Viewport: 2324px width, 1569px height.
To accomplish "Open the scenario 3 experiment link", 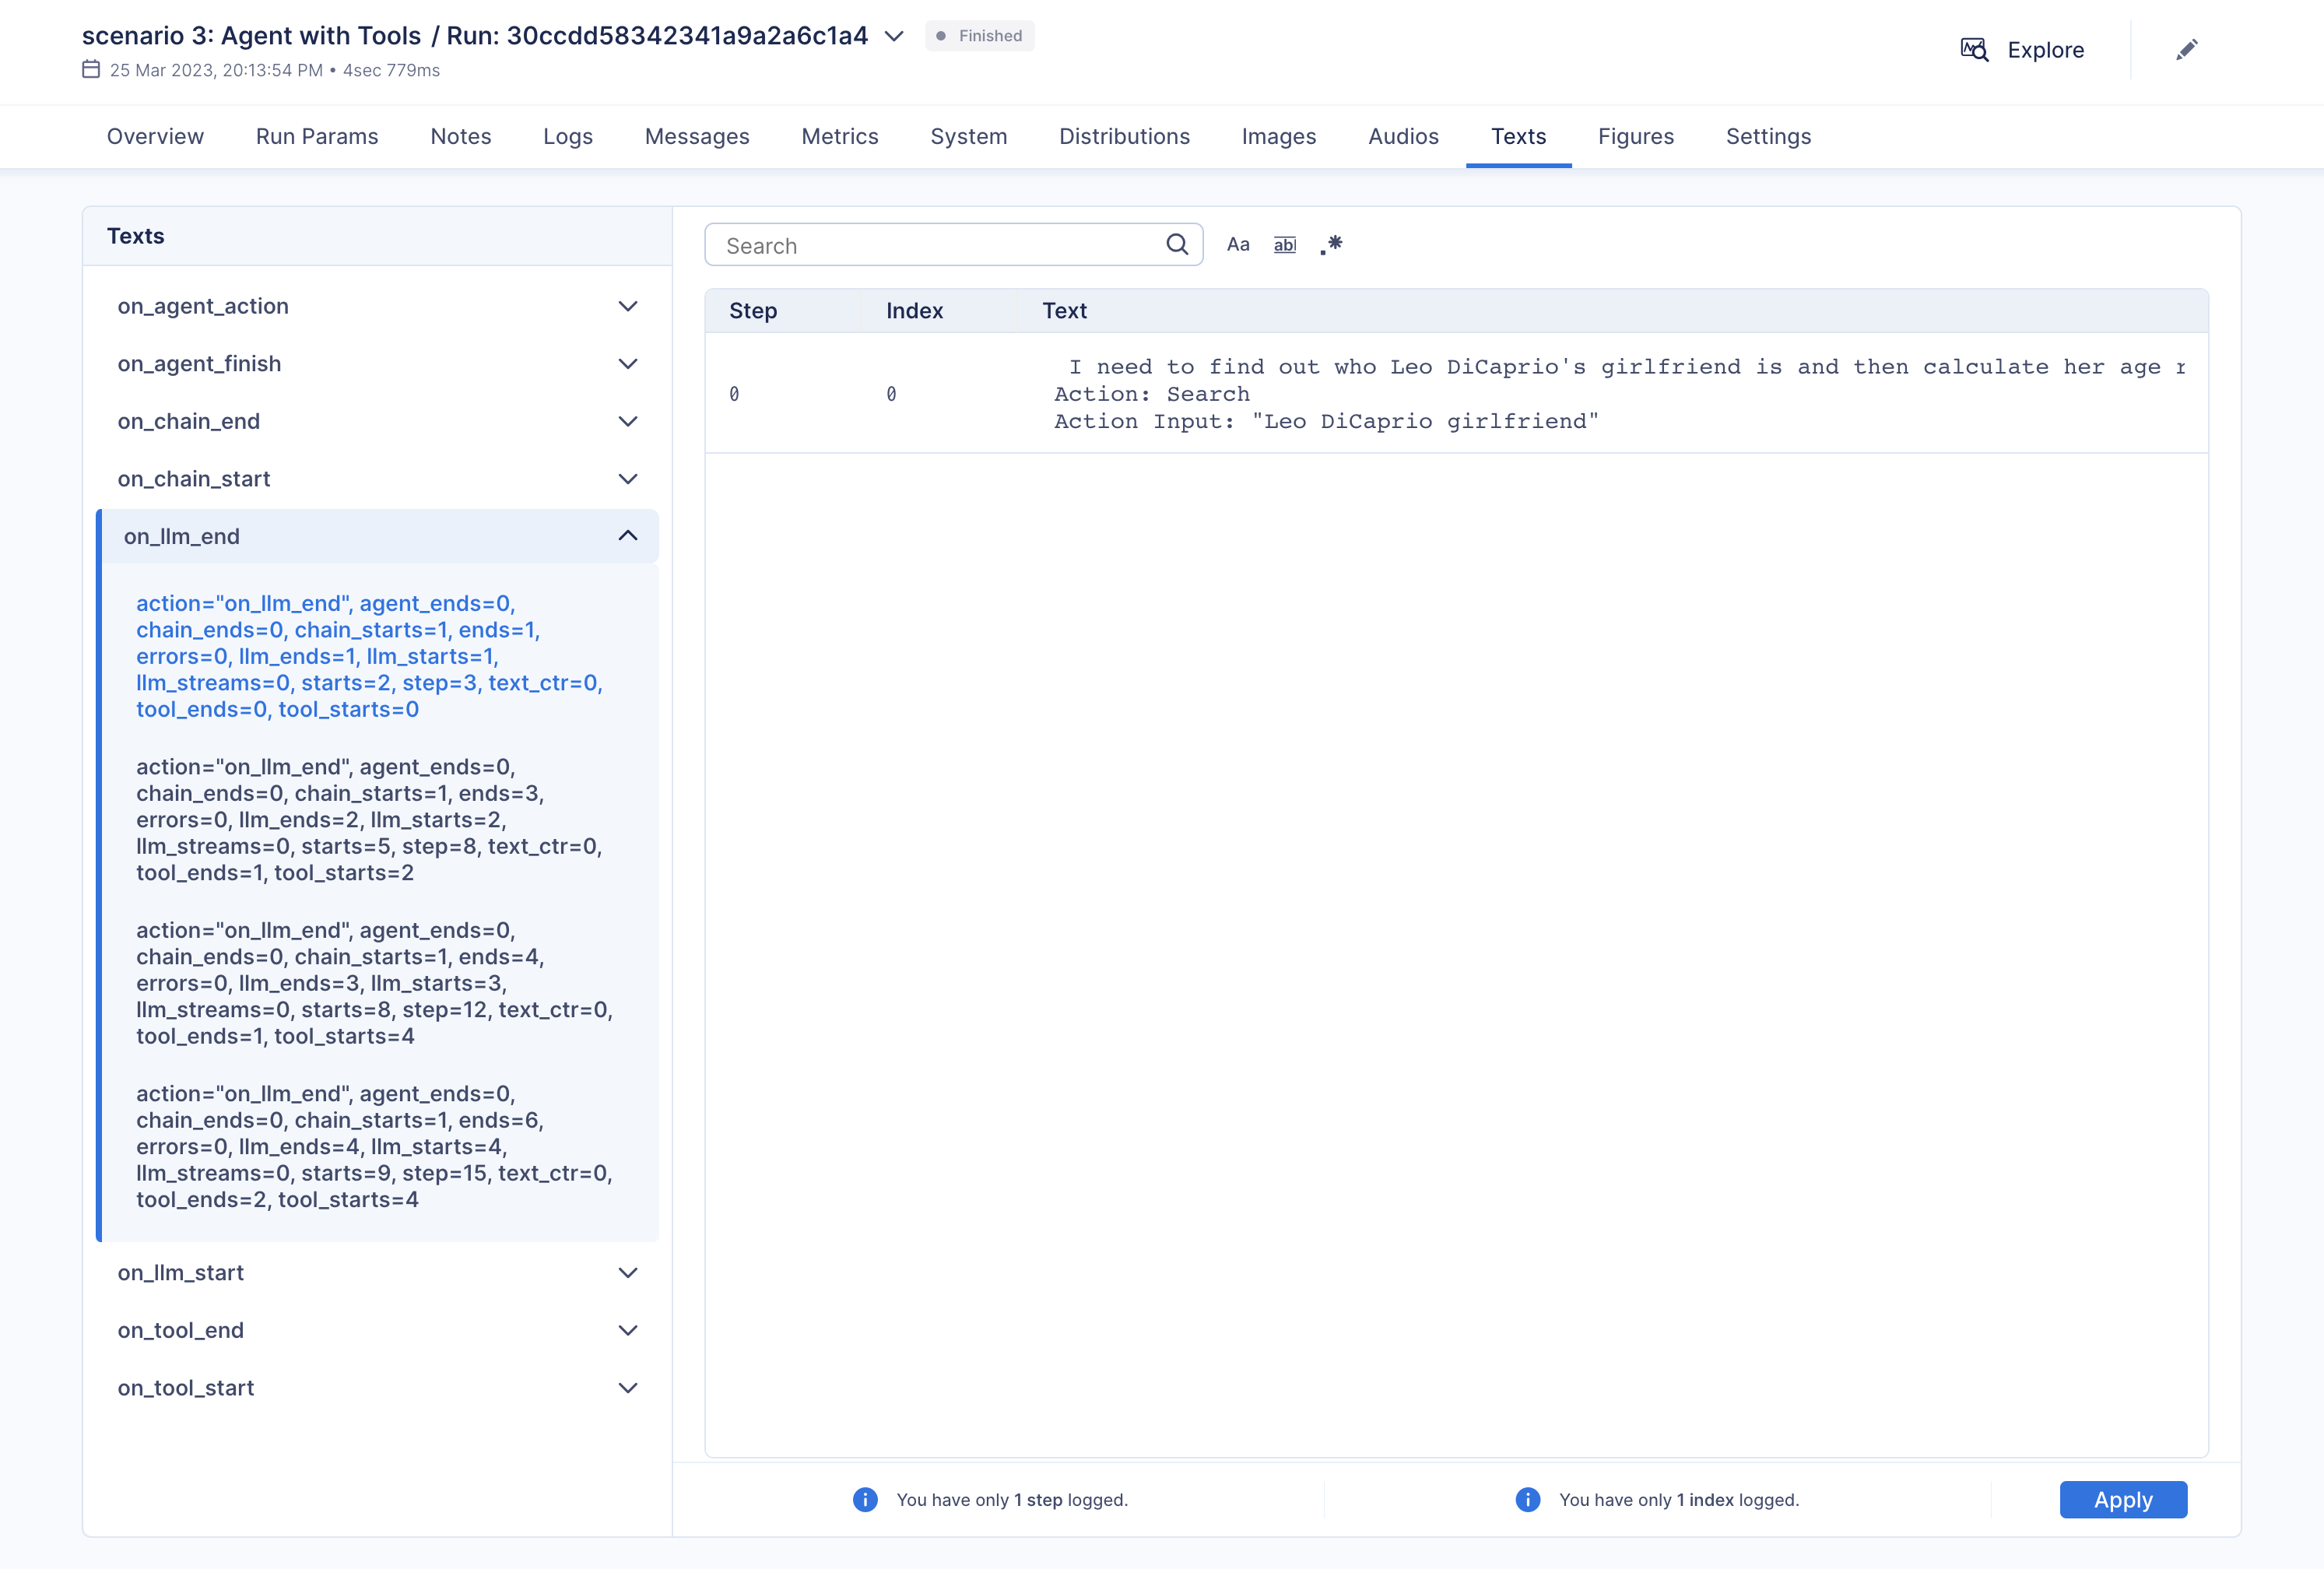I will click(251, 36).
